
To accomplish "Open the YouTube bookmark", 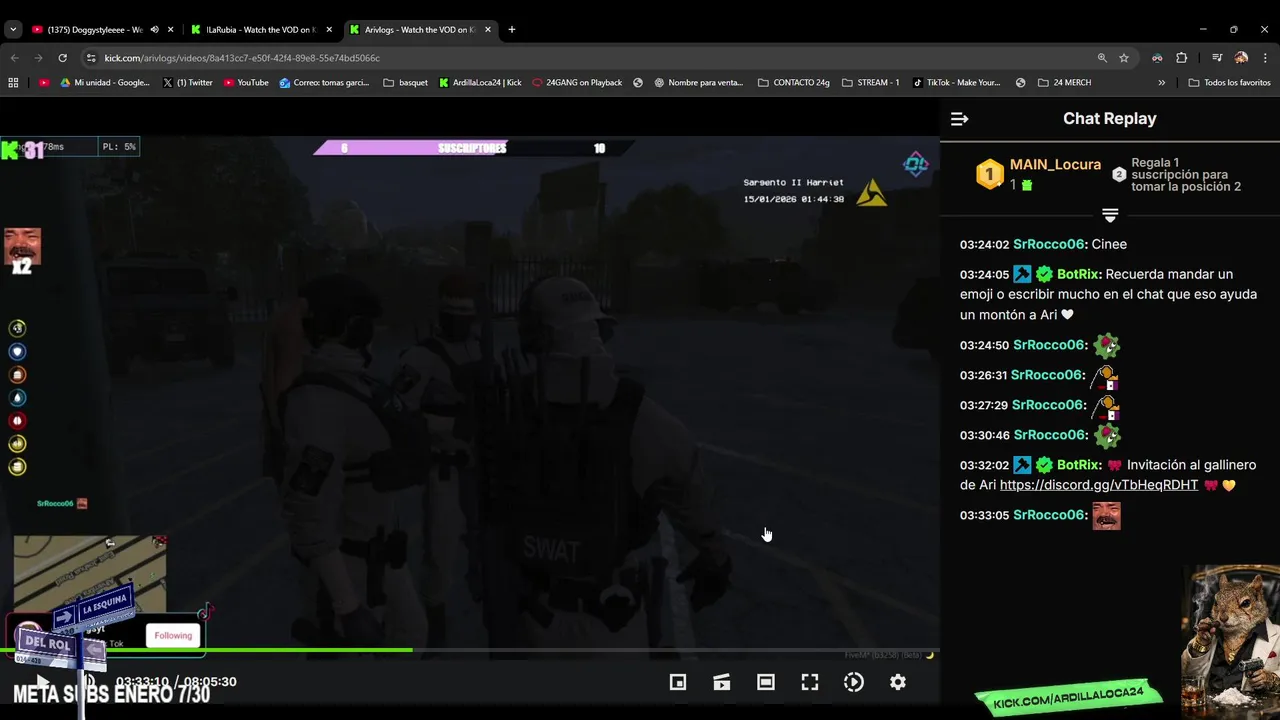I will pos(246,83).
